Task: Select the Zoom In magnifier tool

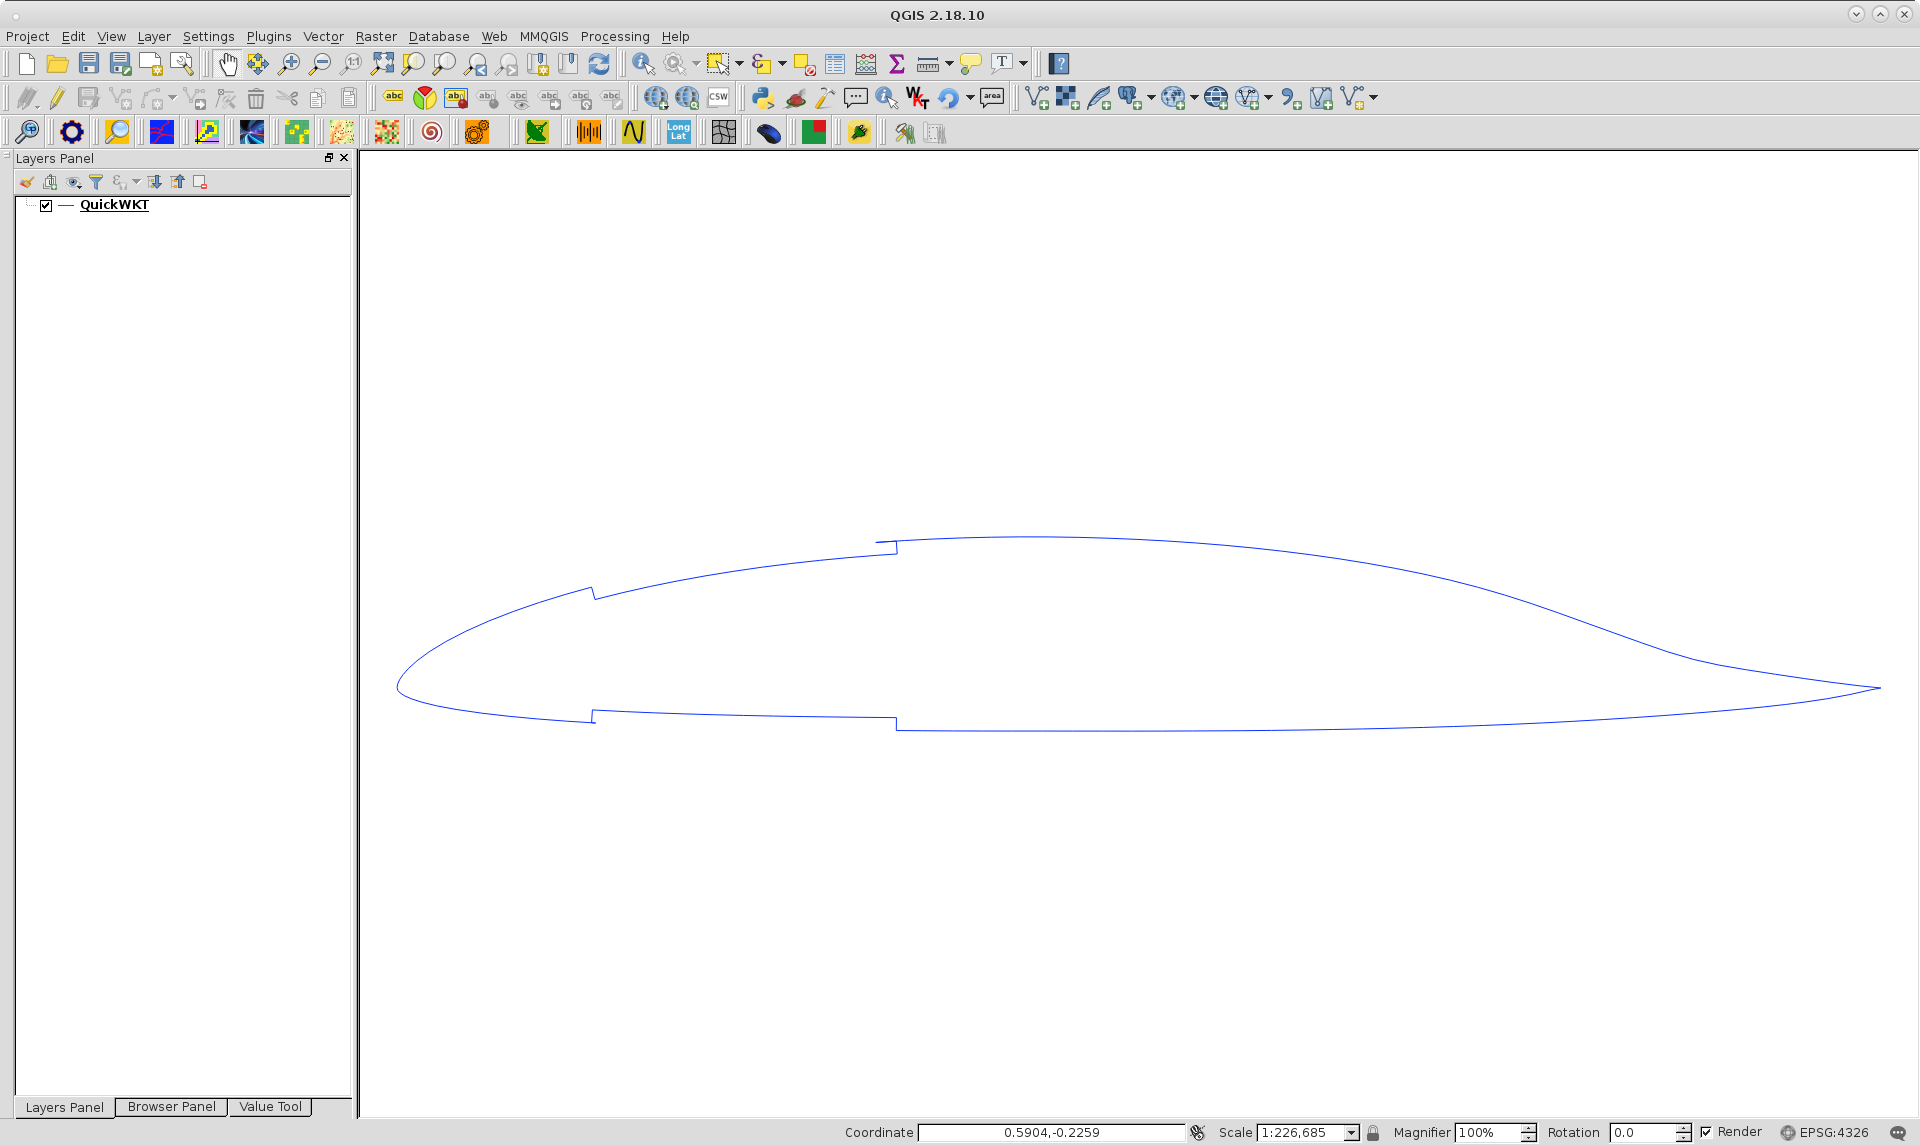Action: click(289, 64)
